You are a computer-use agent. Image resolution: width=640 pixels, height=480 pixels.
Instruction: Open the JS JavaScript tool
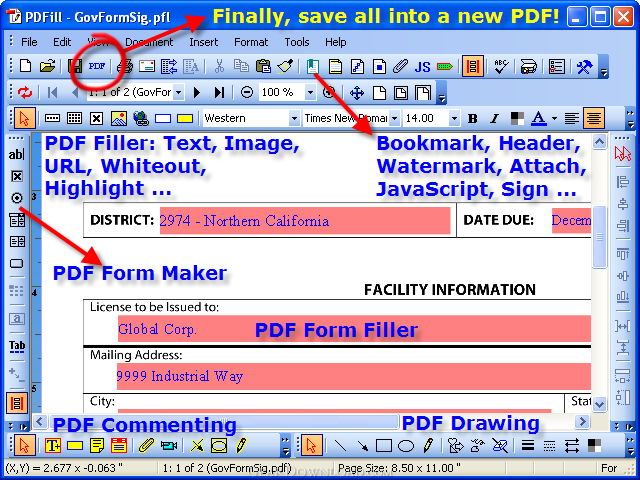tap(422, 67)
